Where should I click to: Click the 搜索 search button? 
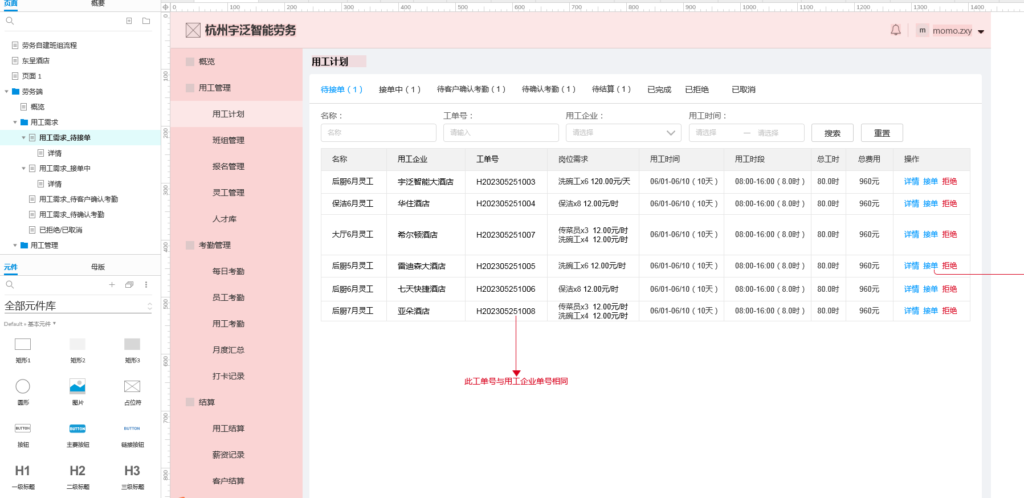tap(832, 132)
